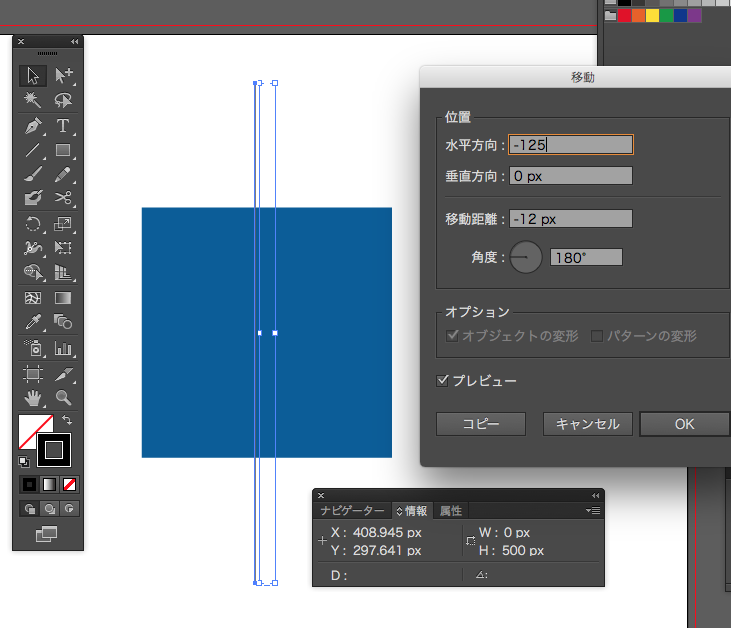Select the Width tool
This screenshot has height=628, width=731.
click(33, 248)
